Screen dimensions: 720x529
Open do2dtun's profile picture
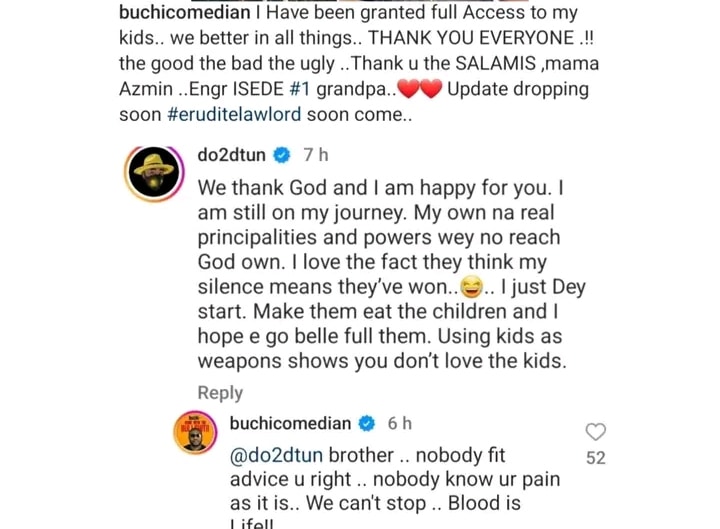click(x=155, y=172)
